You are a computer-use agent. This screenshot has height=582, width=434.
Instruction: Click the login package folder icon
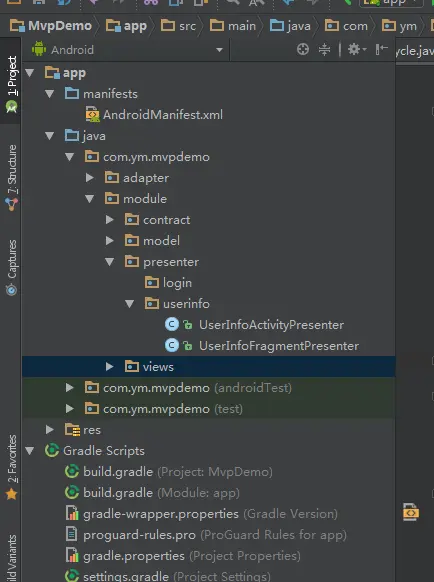151,282
